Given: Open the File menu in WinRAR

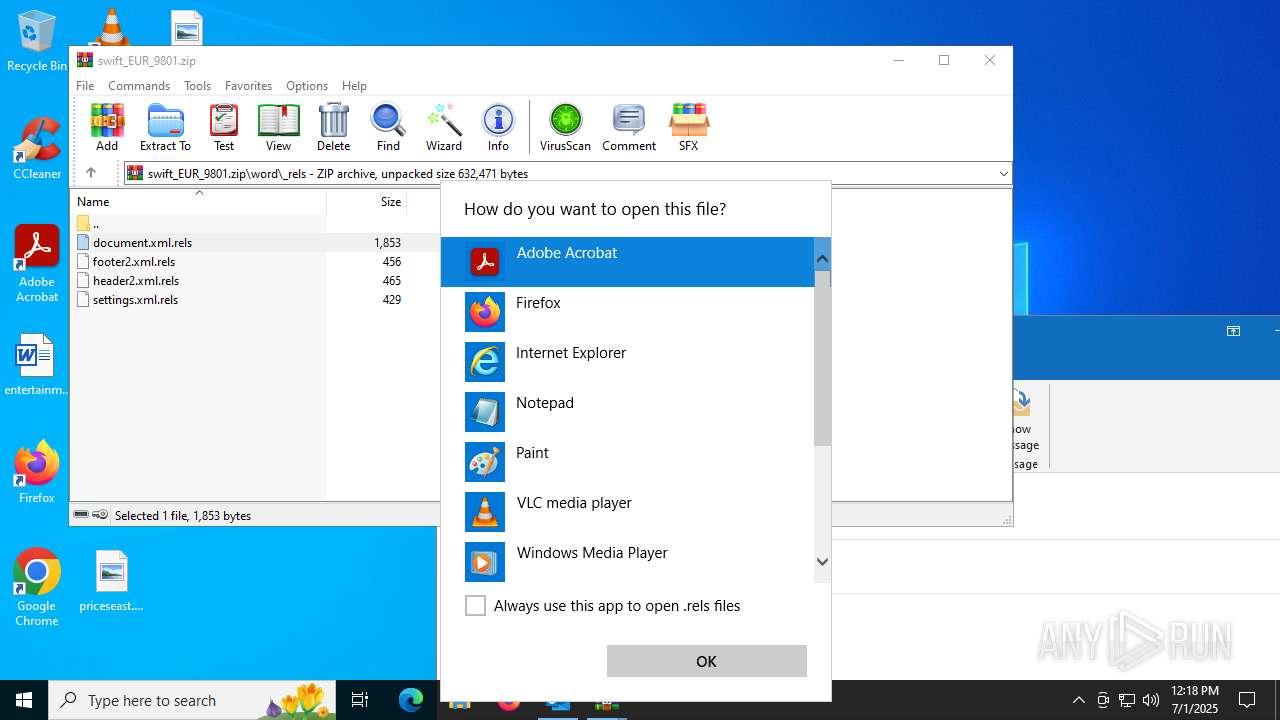Looking at the screenshot, I should click(85, 86).
